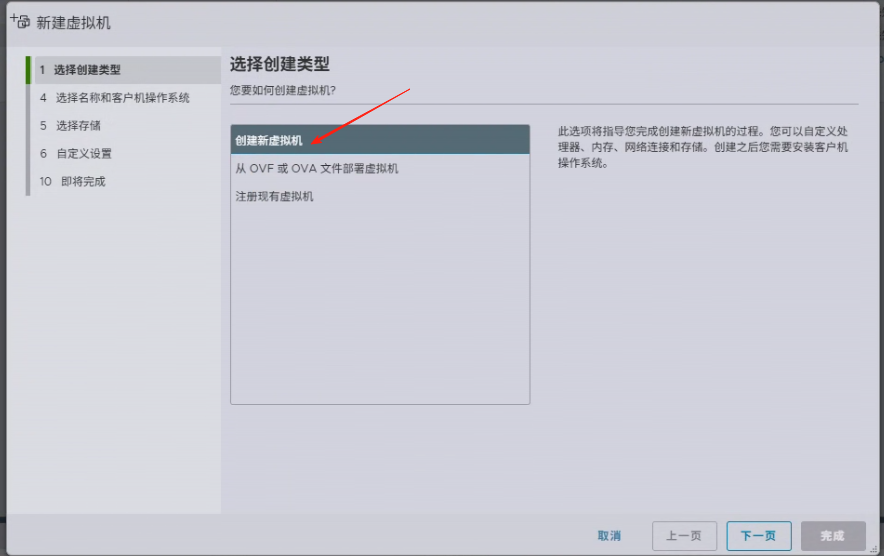Image resolution: width=884 pixels, height=556 pixels.
Task: Jump to step 6 自定义设置
Action: click(76, 153)
